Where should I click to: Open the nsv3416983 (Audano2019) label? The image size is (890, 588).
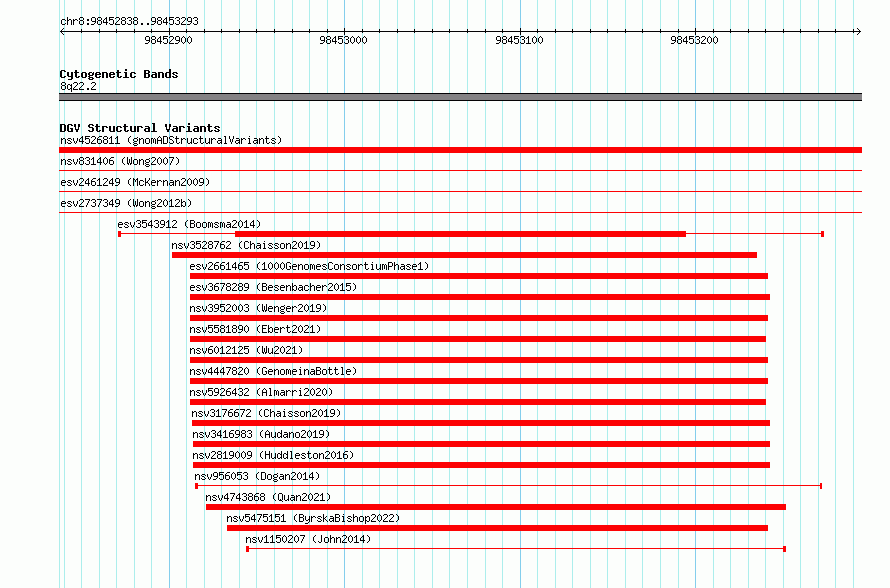pos(261,434)
